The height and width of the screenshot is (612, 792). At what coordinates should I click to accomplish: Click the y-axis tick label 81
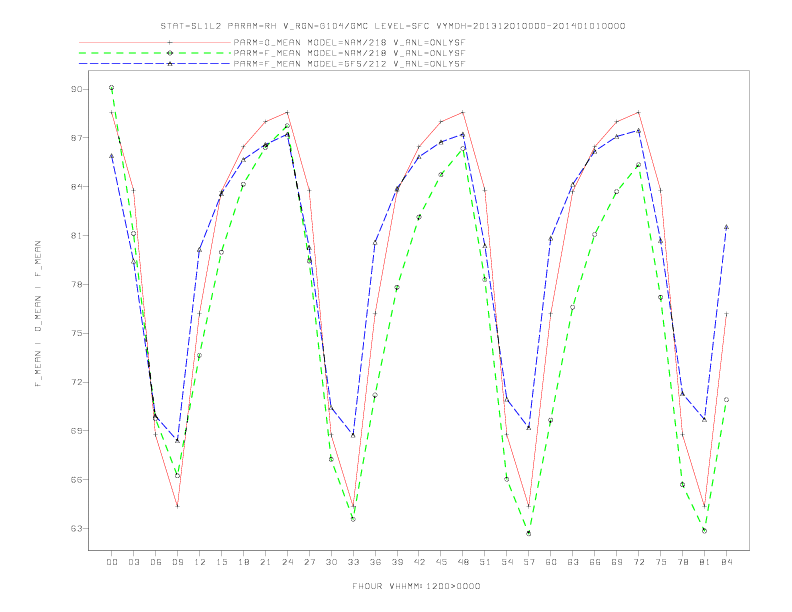(x=77, y=236)
